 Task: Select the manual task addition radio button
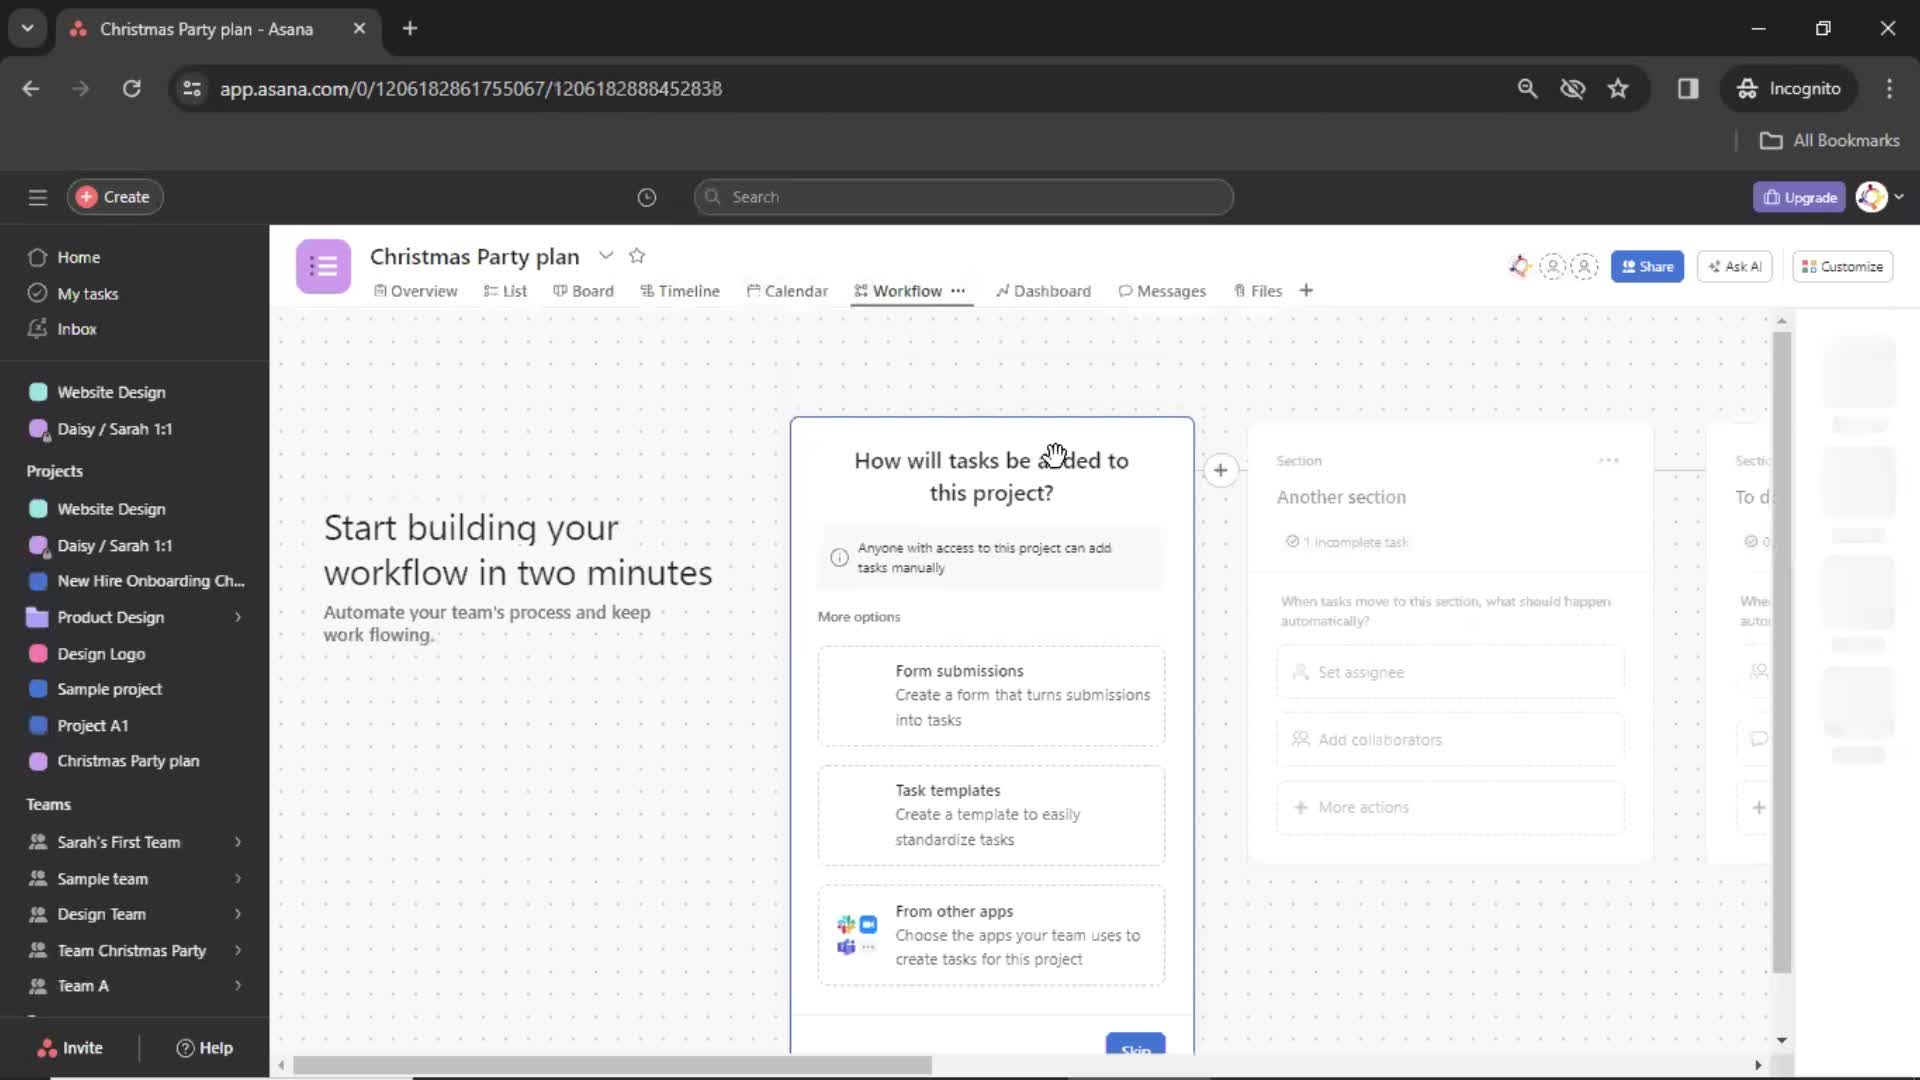(840, 556)
